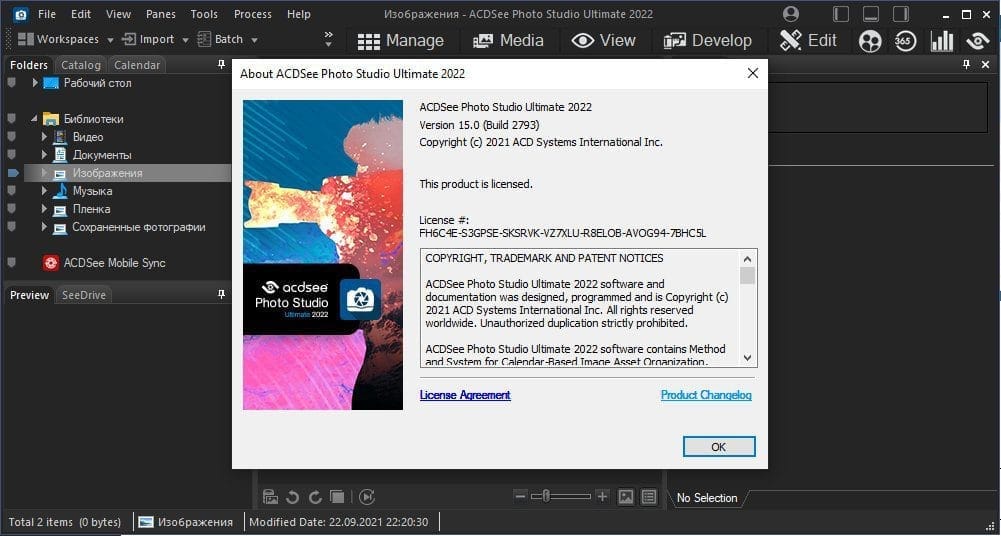Rotate left using the bottom toolbar icon
Image resolution: width=1001 pixels, height=536 pixels.
coord(292,496)
